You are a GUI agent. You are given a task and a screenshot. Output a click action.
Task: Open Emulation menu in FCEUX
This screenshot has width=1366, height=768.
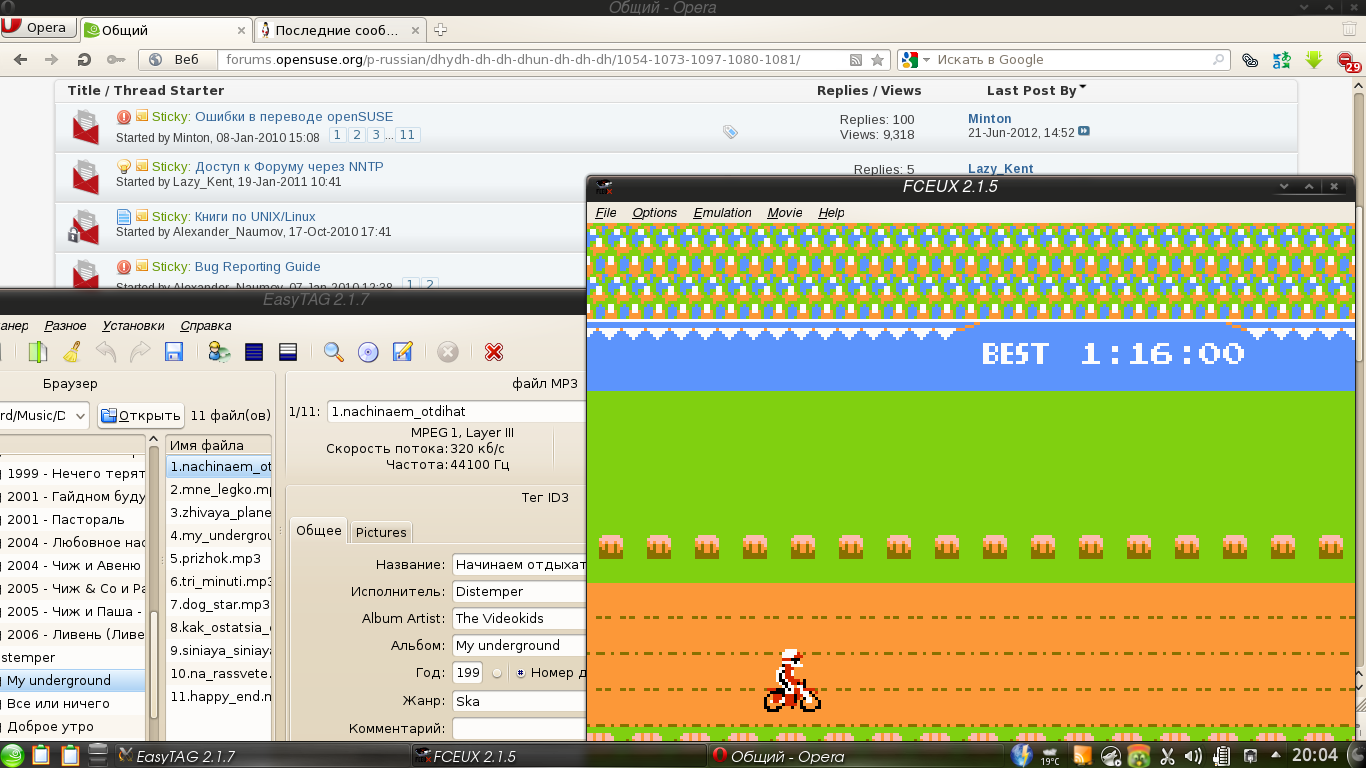[722, 212]
